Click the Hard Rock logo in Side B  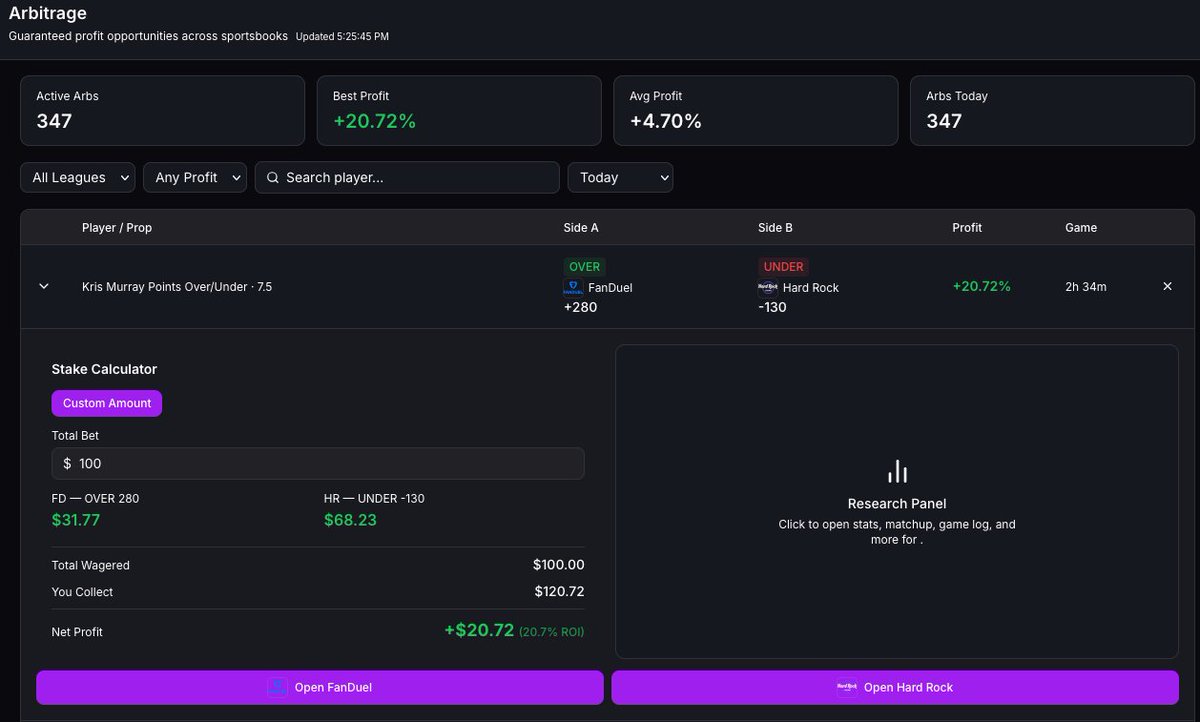[768, 287]
